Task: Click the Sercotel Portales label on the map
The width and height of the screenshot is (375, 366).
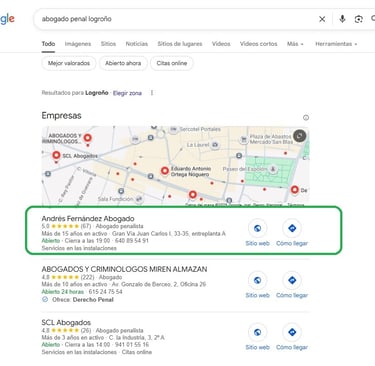Action: pyautogui.click(x=200, y=129)
